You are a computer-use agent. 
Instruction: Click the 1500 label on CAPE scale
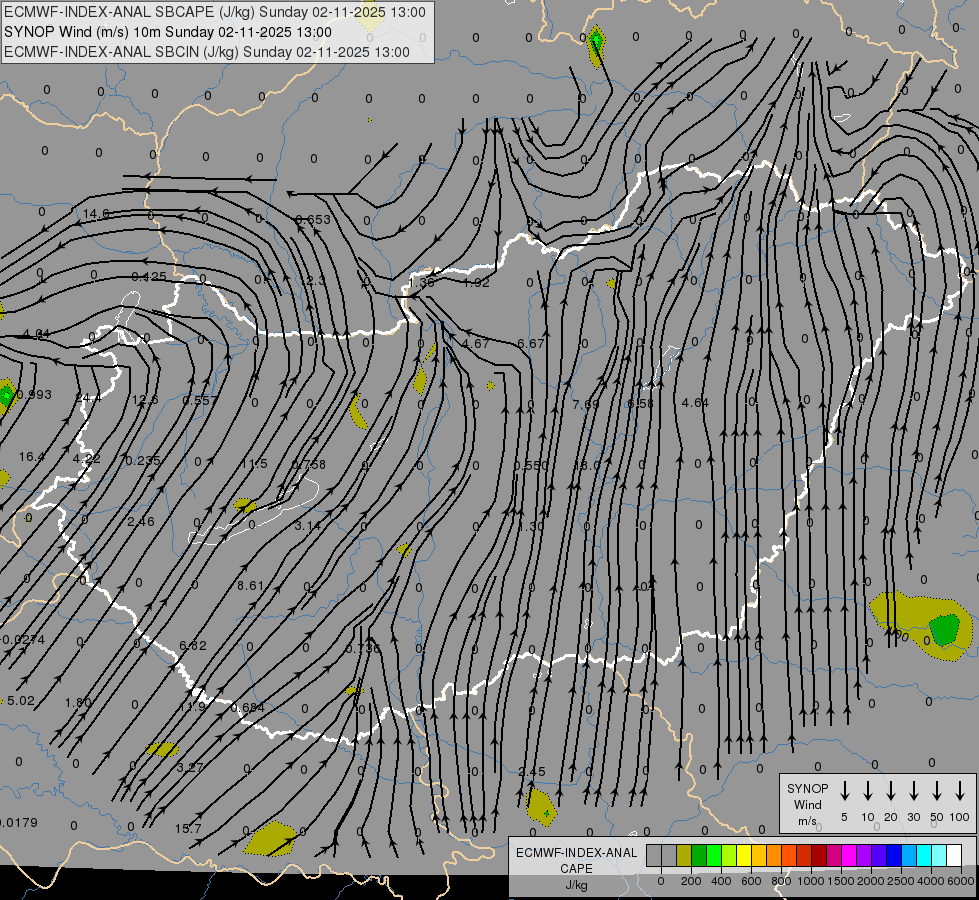(840, 881)
